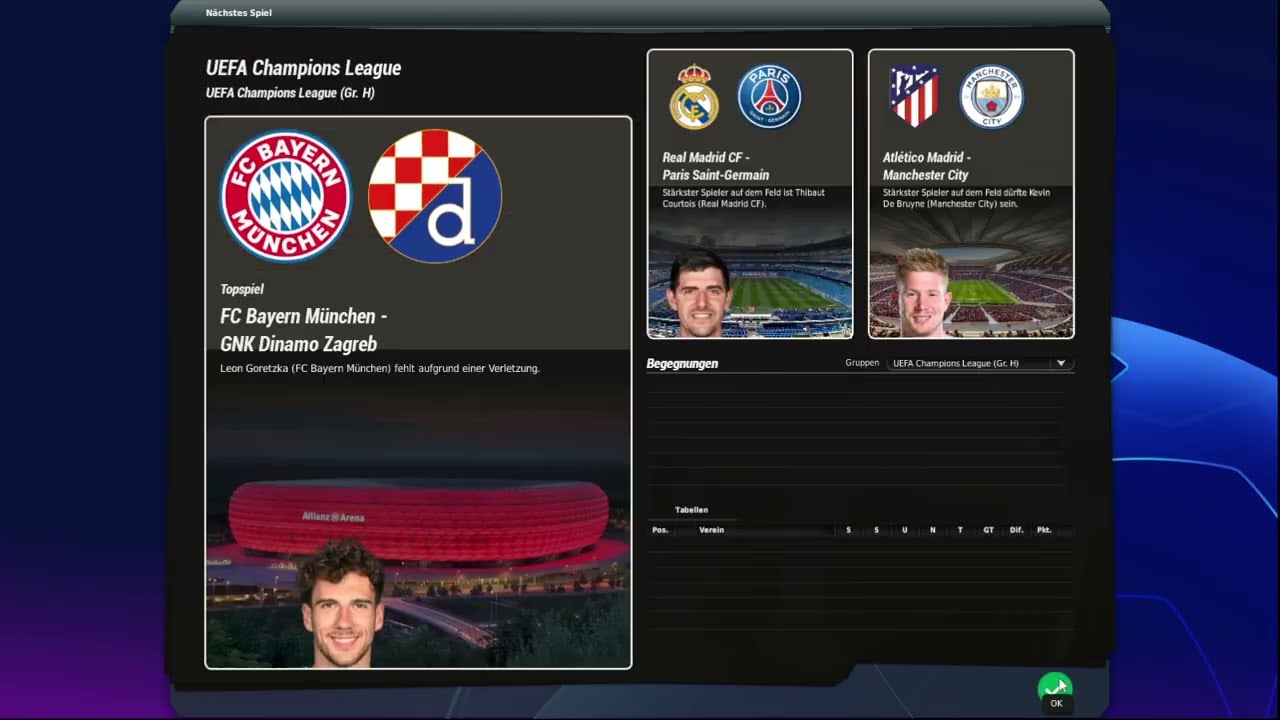This screenshot has height=720, width=1280.
Task: Click the Atlético Madrid crest
Action: click(x=914, y=96)
